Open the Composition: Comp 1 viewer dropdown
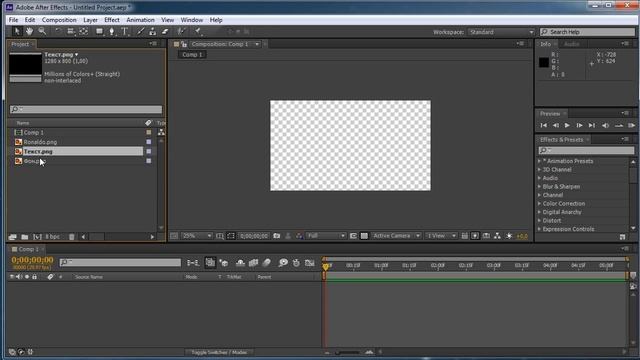This screenshot has width=640, height=360. coord(257,44)
